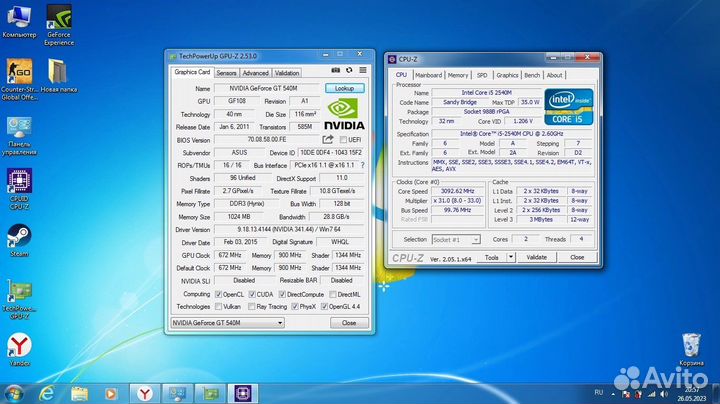Select the Recycle Bin (Корзина) icon
The image size is (720, 404).
click(x=691, y=349)
